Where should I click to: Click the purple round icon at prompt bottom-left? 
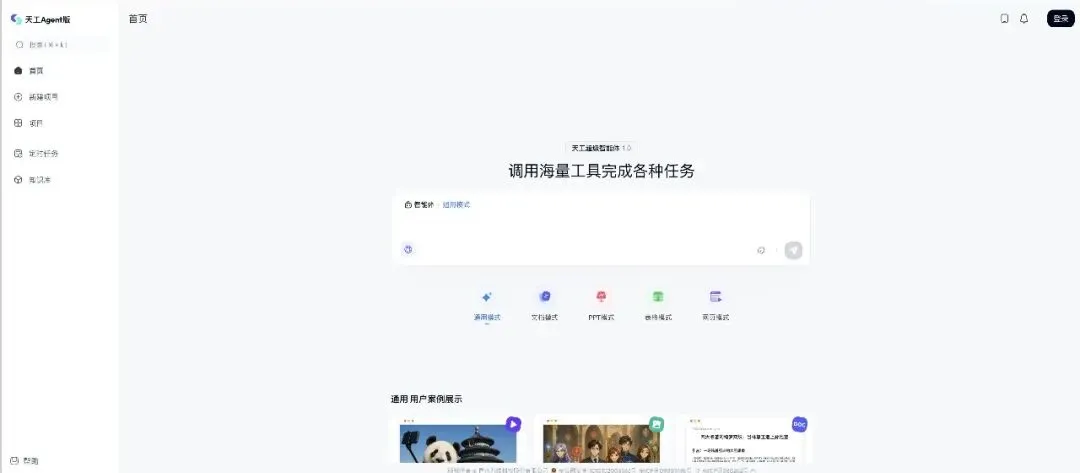408,250
